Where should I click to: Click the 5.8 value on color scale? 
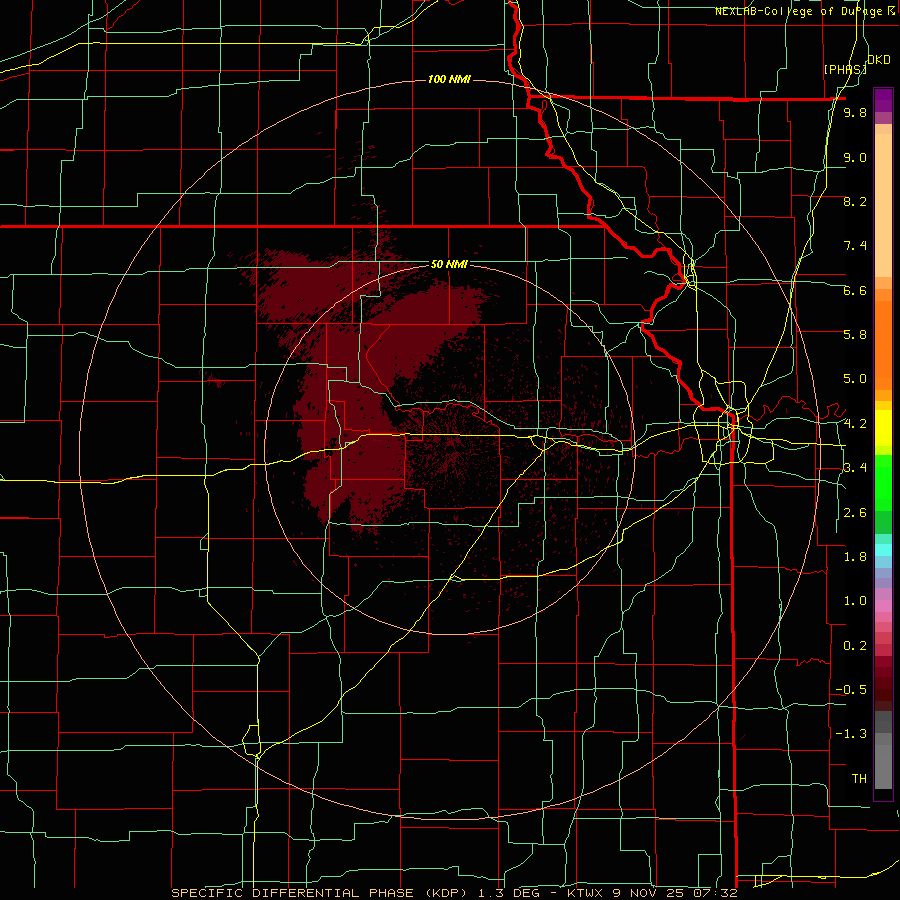[855, 335]
